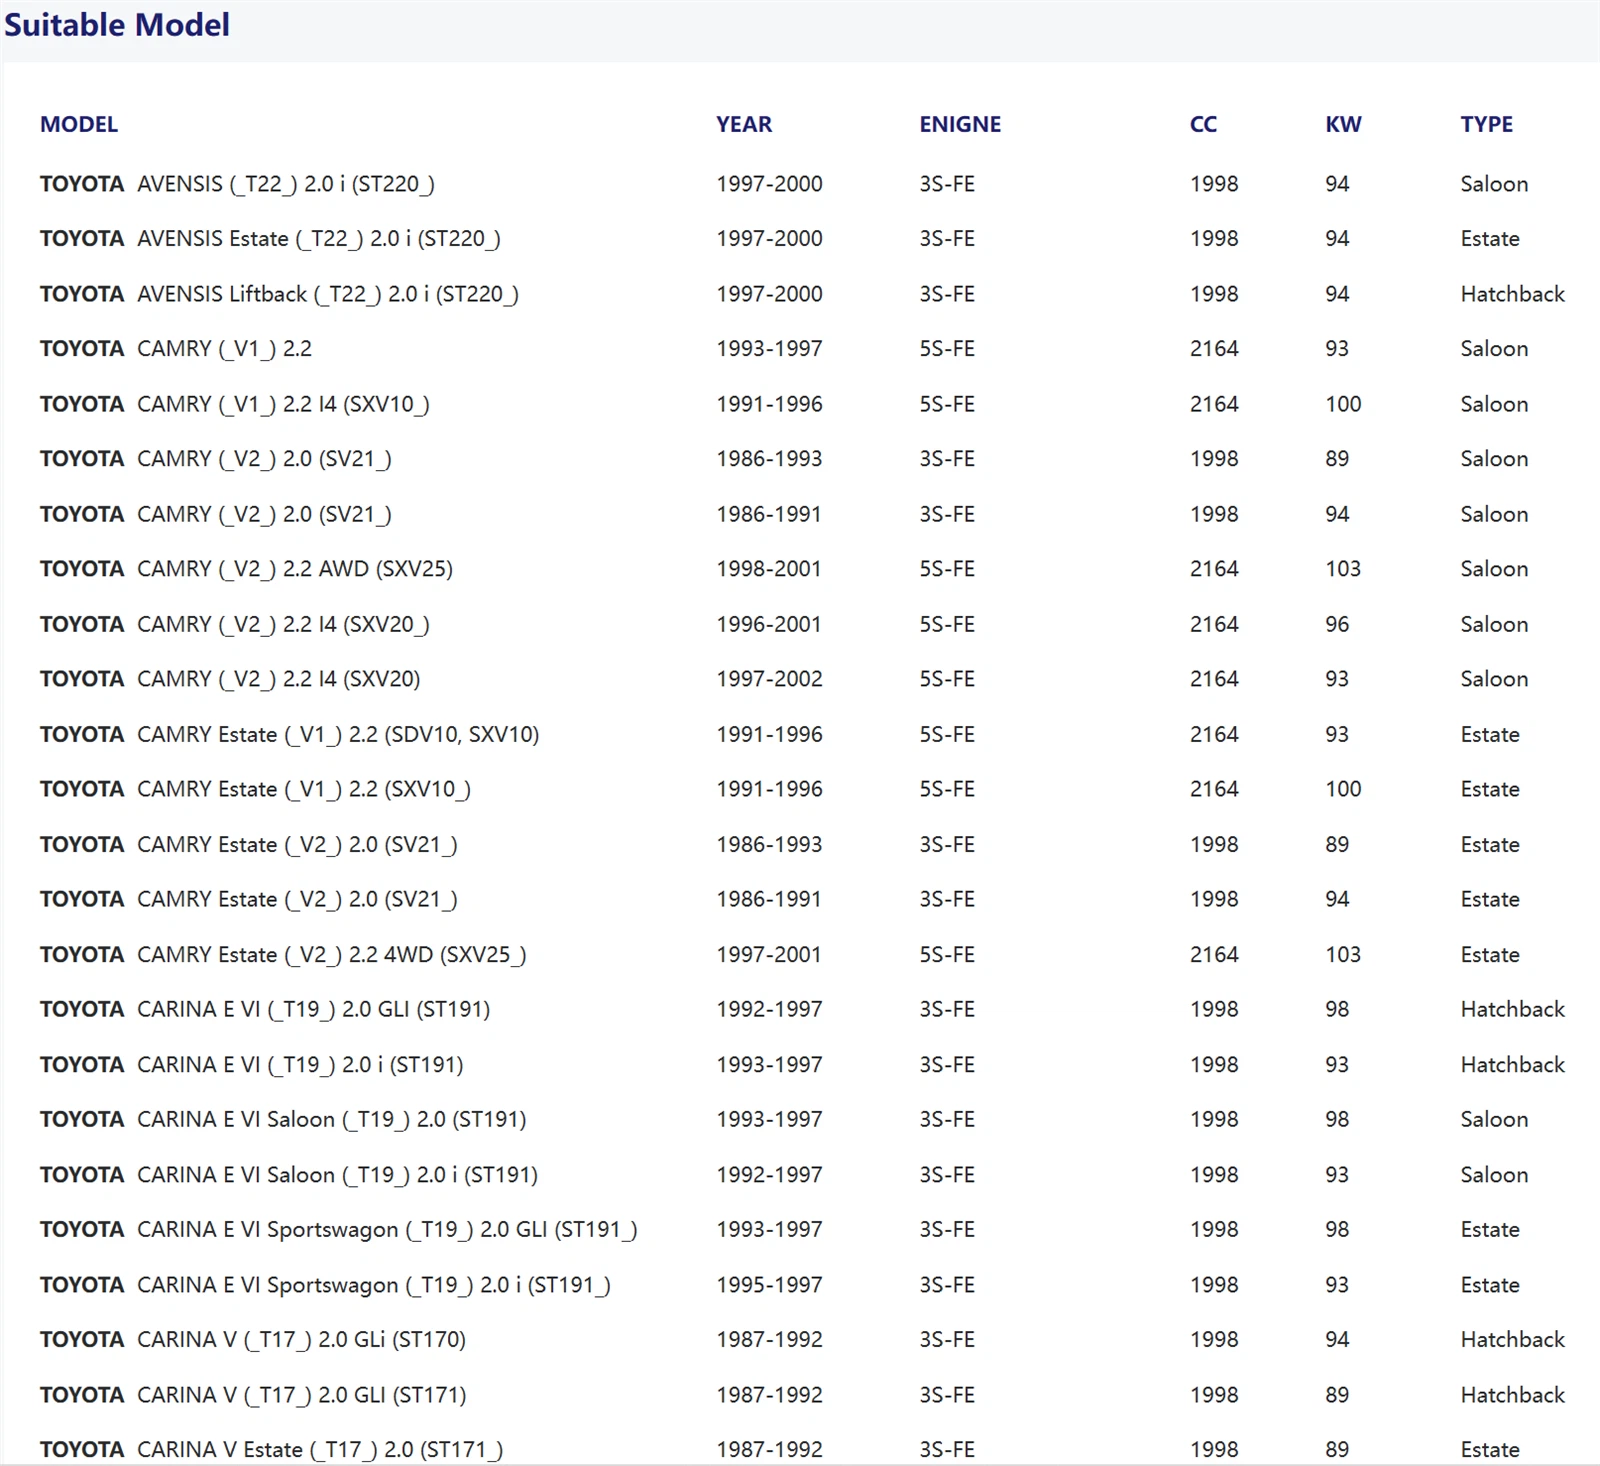Screen dimensions: 1600x1466
Task: Select "CAMRY (_V1_) 2.2 I4 (SXV10_)" model text
Action: pyautogui.click(x=283, y=404)
